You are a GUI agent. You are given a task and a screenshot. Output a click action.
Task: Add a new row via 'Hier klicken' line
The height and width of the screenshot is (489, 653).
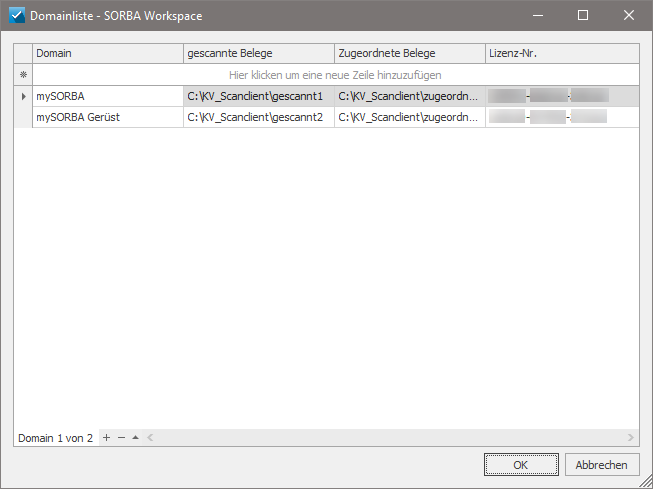click(x=336, y=75)
